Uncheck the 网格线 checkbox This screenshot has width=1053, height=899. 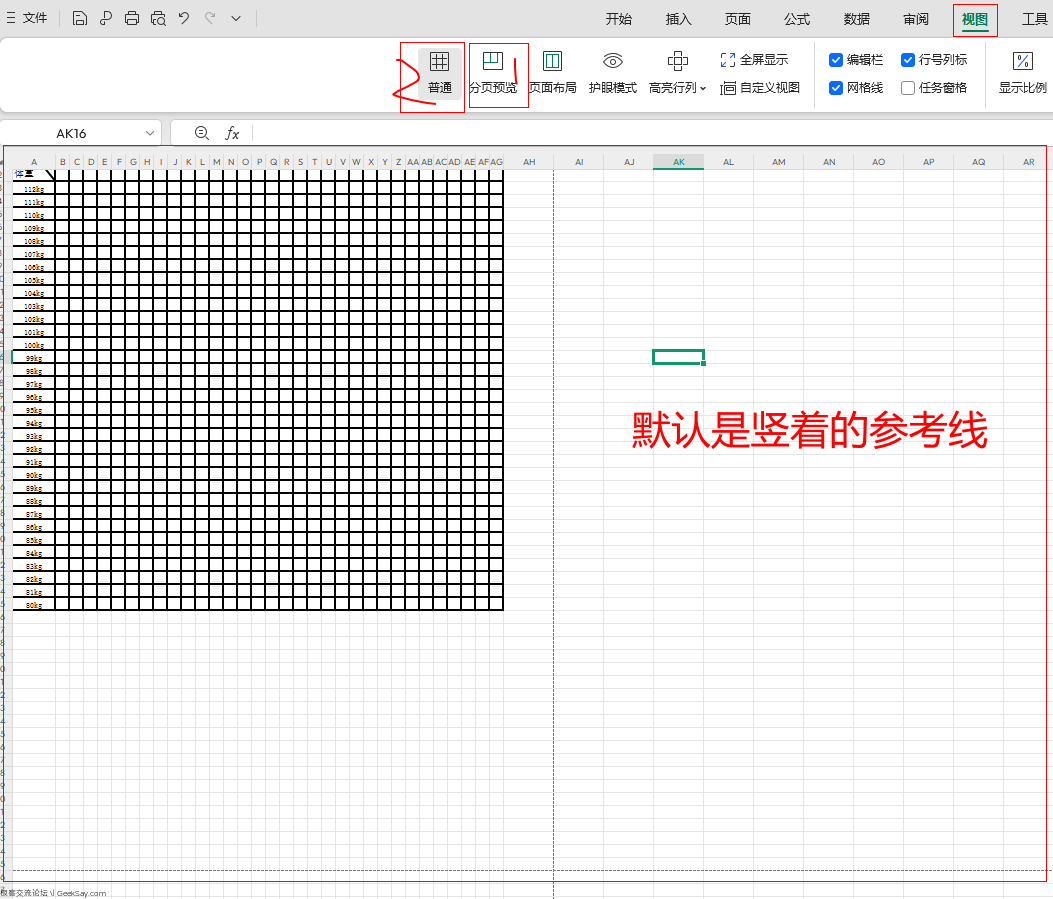click(x=836, y=88)
